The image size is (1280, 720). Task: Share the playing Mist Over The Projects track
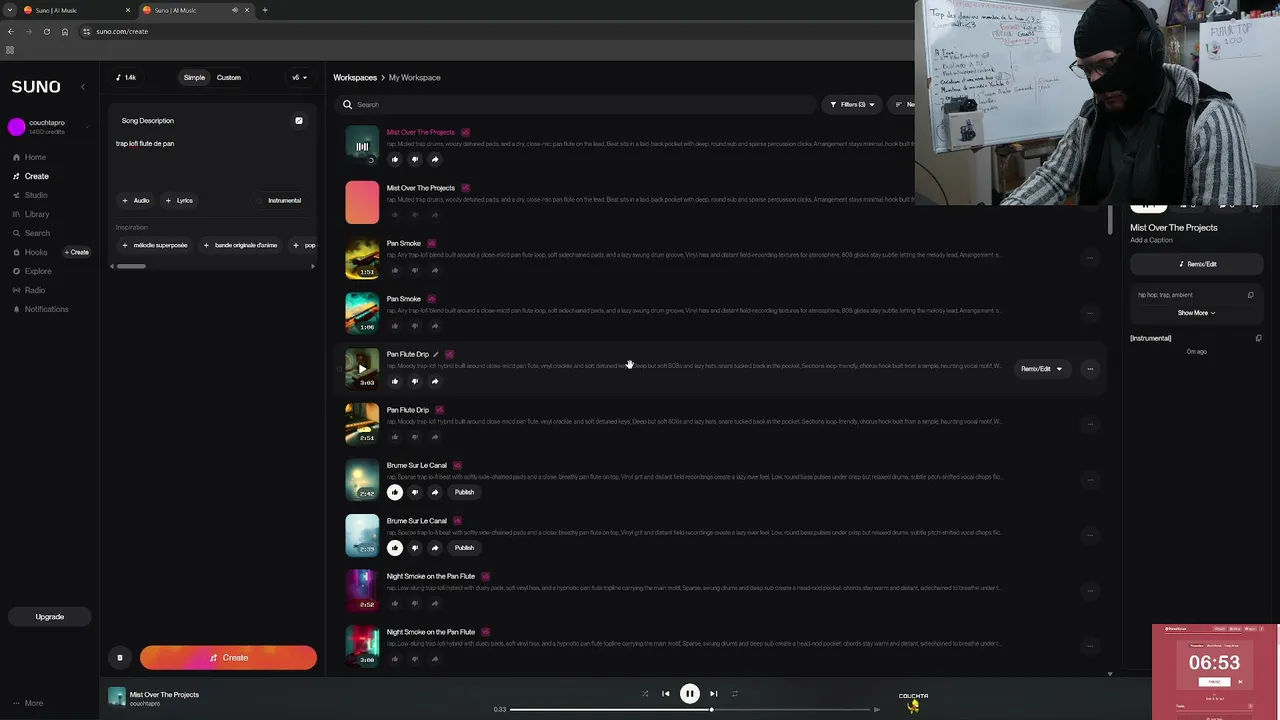[x=435, y=159]
